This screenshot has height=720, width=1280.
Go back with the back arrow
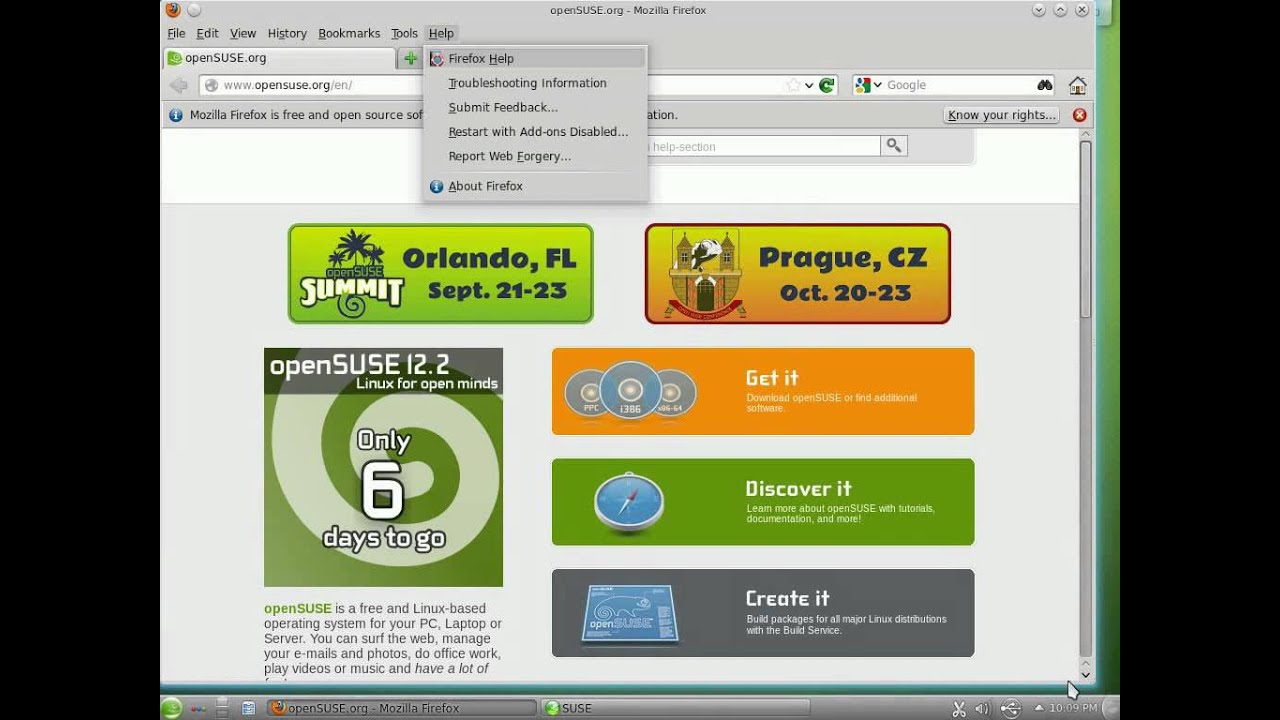click(179, 85)
